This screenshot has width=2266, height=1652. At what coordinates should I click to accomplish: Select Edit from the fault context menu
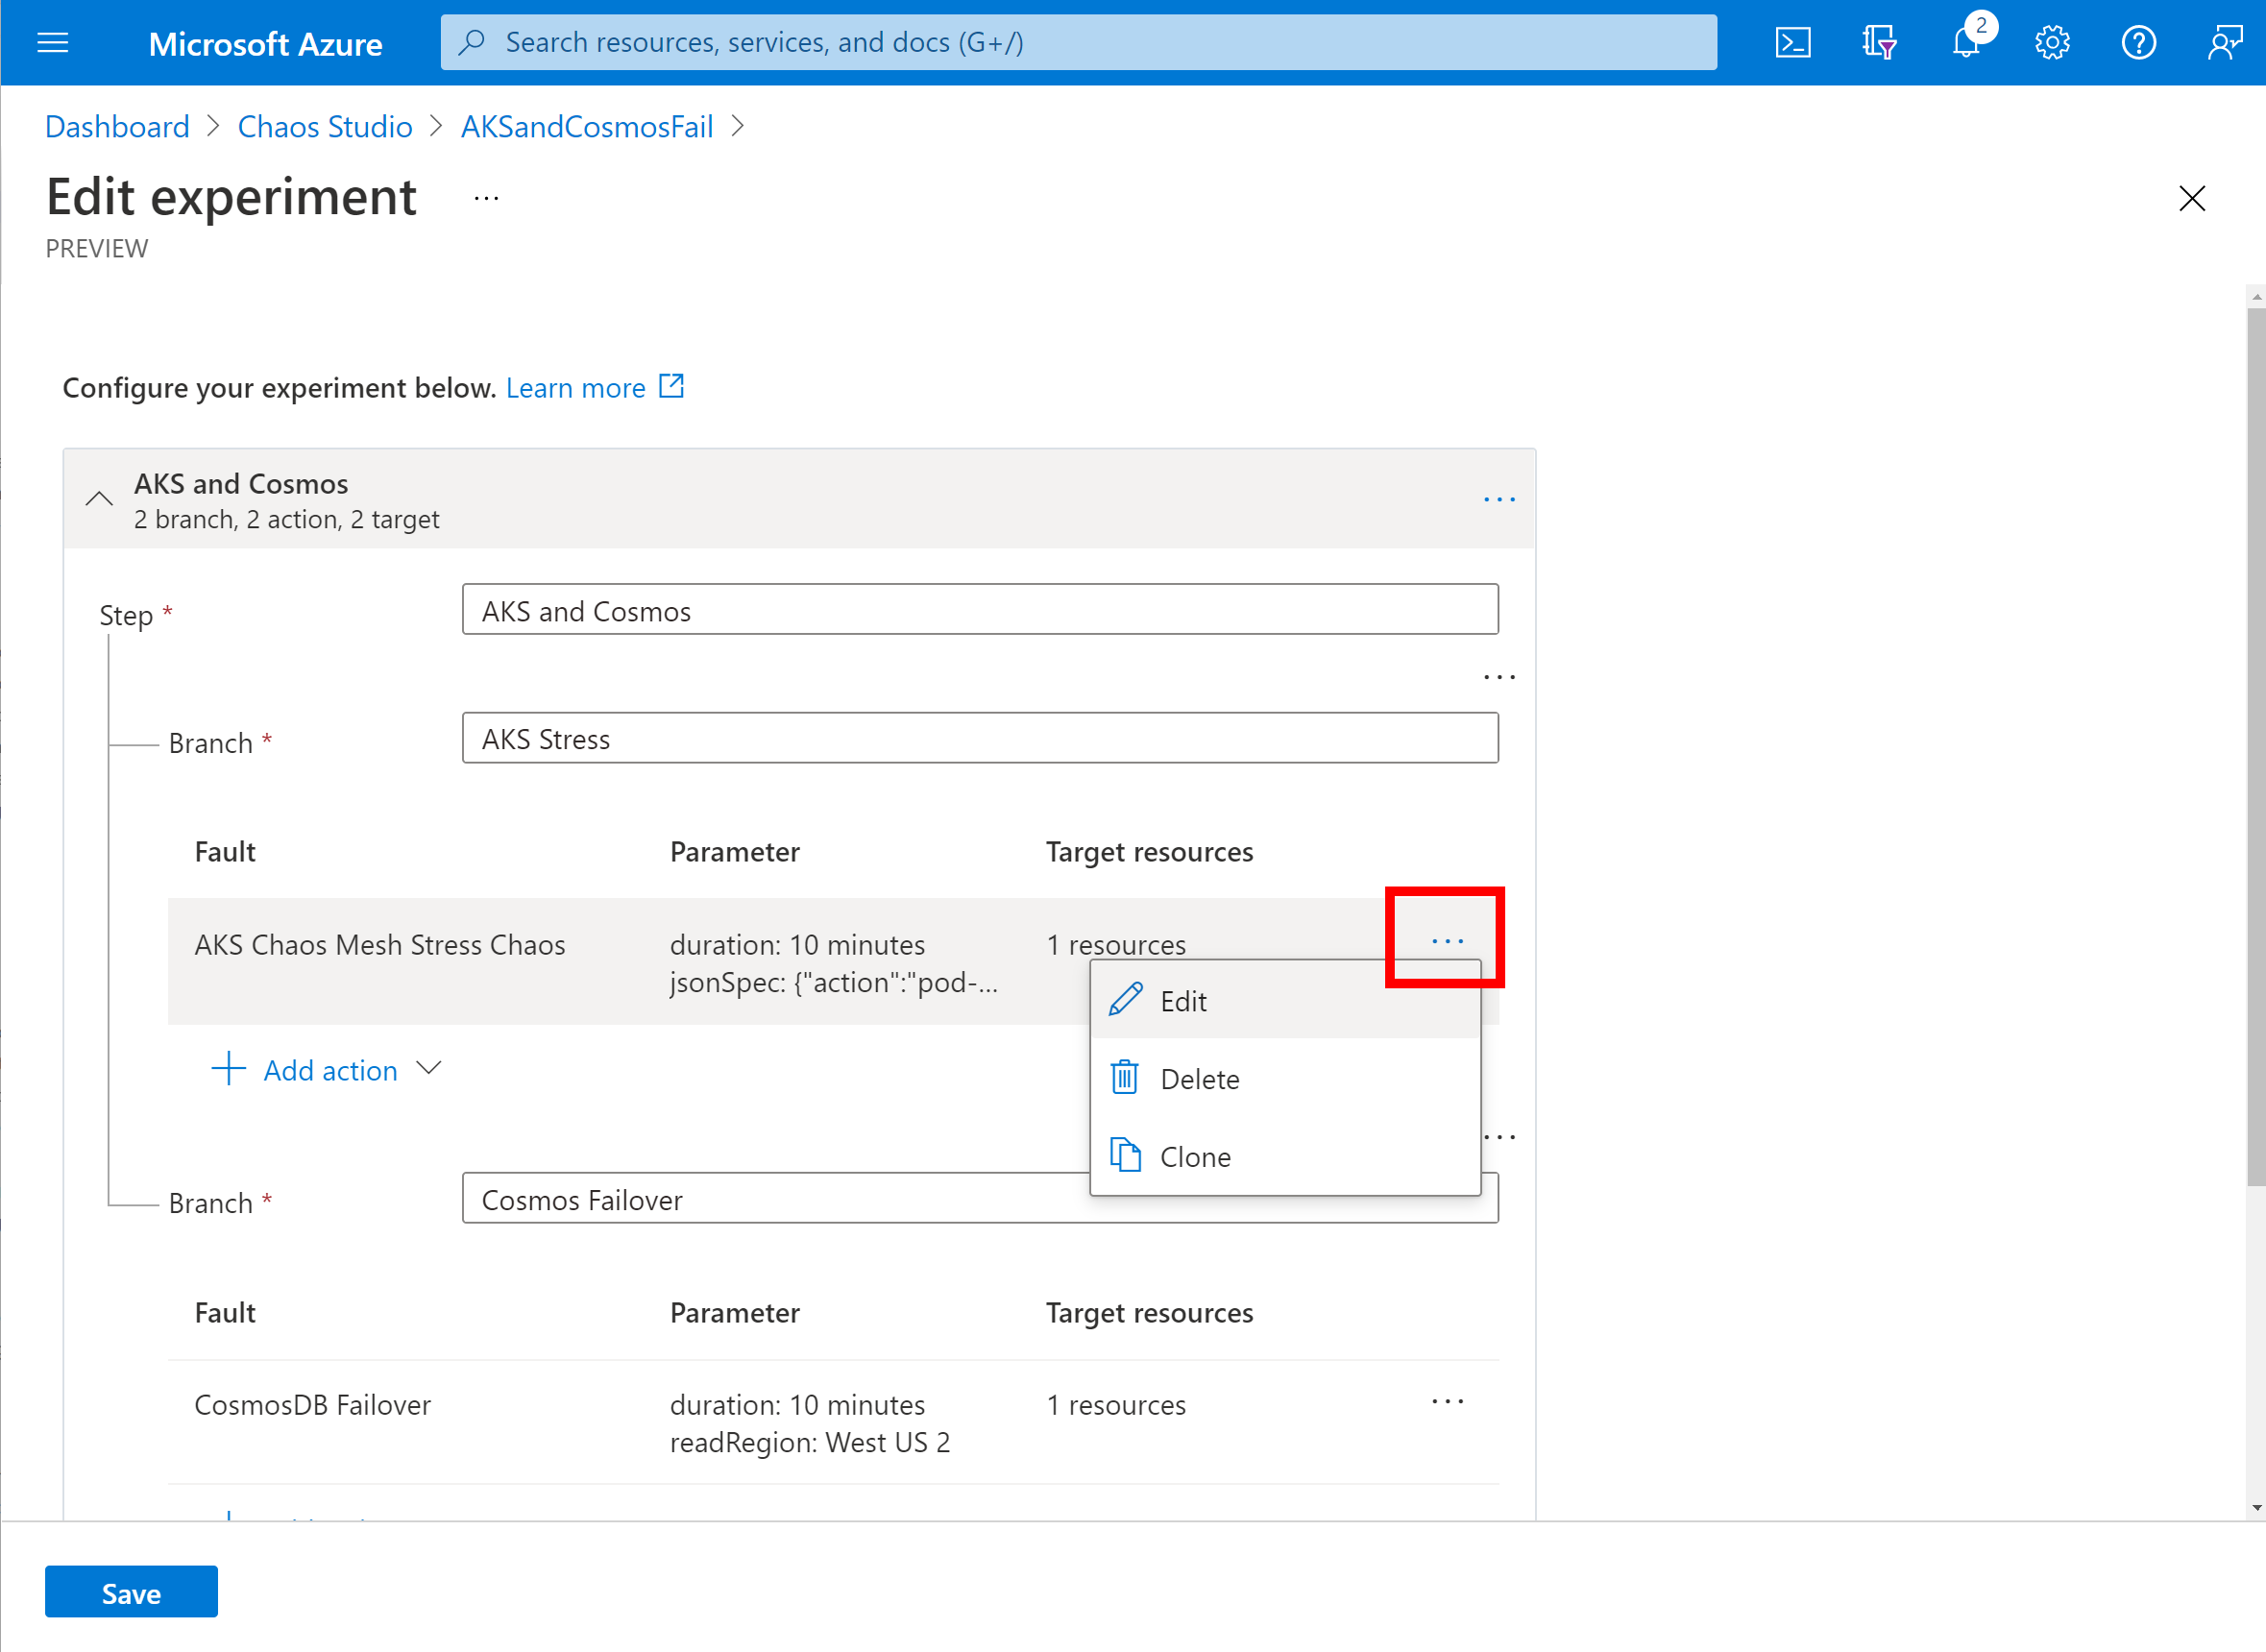[x=1182, y=1001]
